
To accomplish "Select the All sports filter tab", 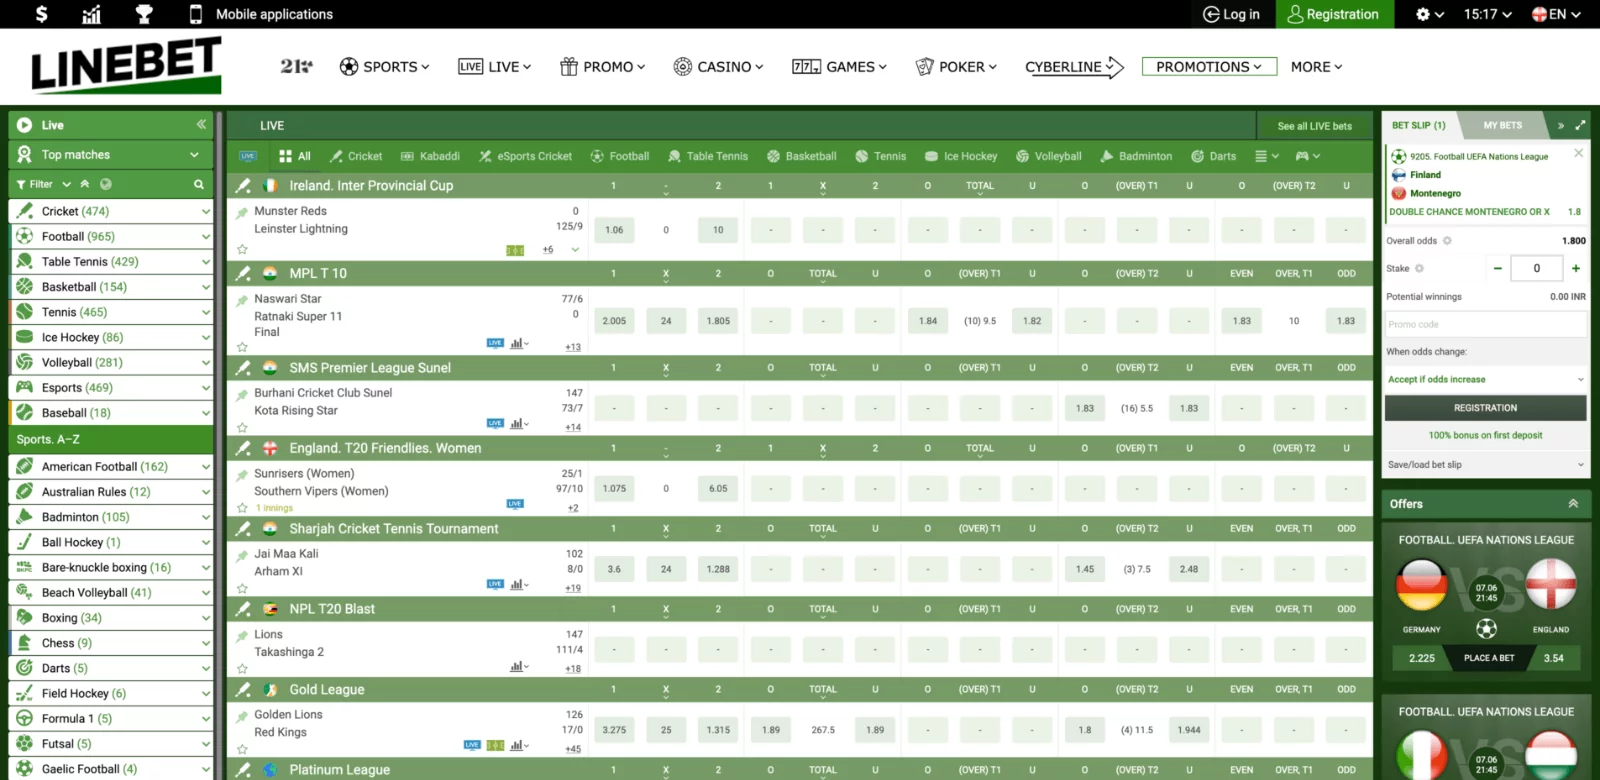I will (x=295, y=156).
